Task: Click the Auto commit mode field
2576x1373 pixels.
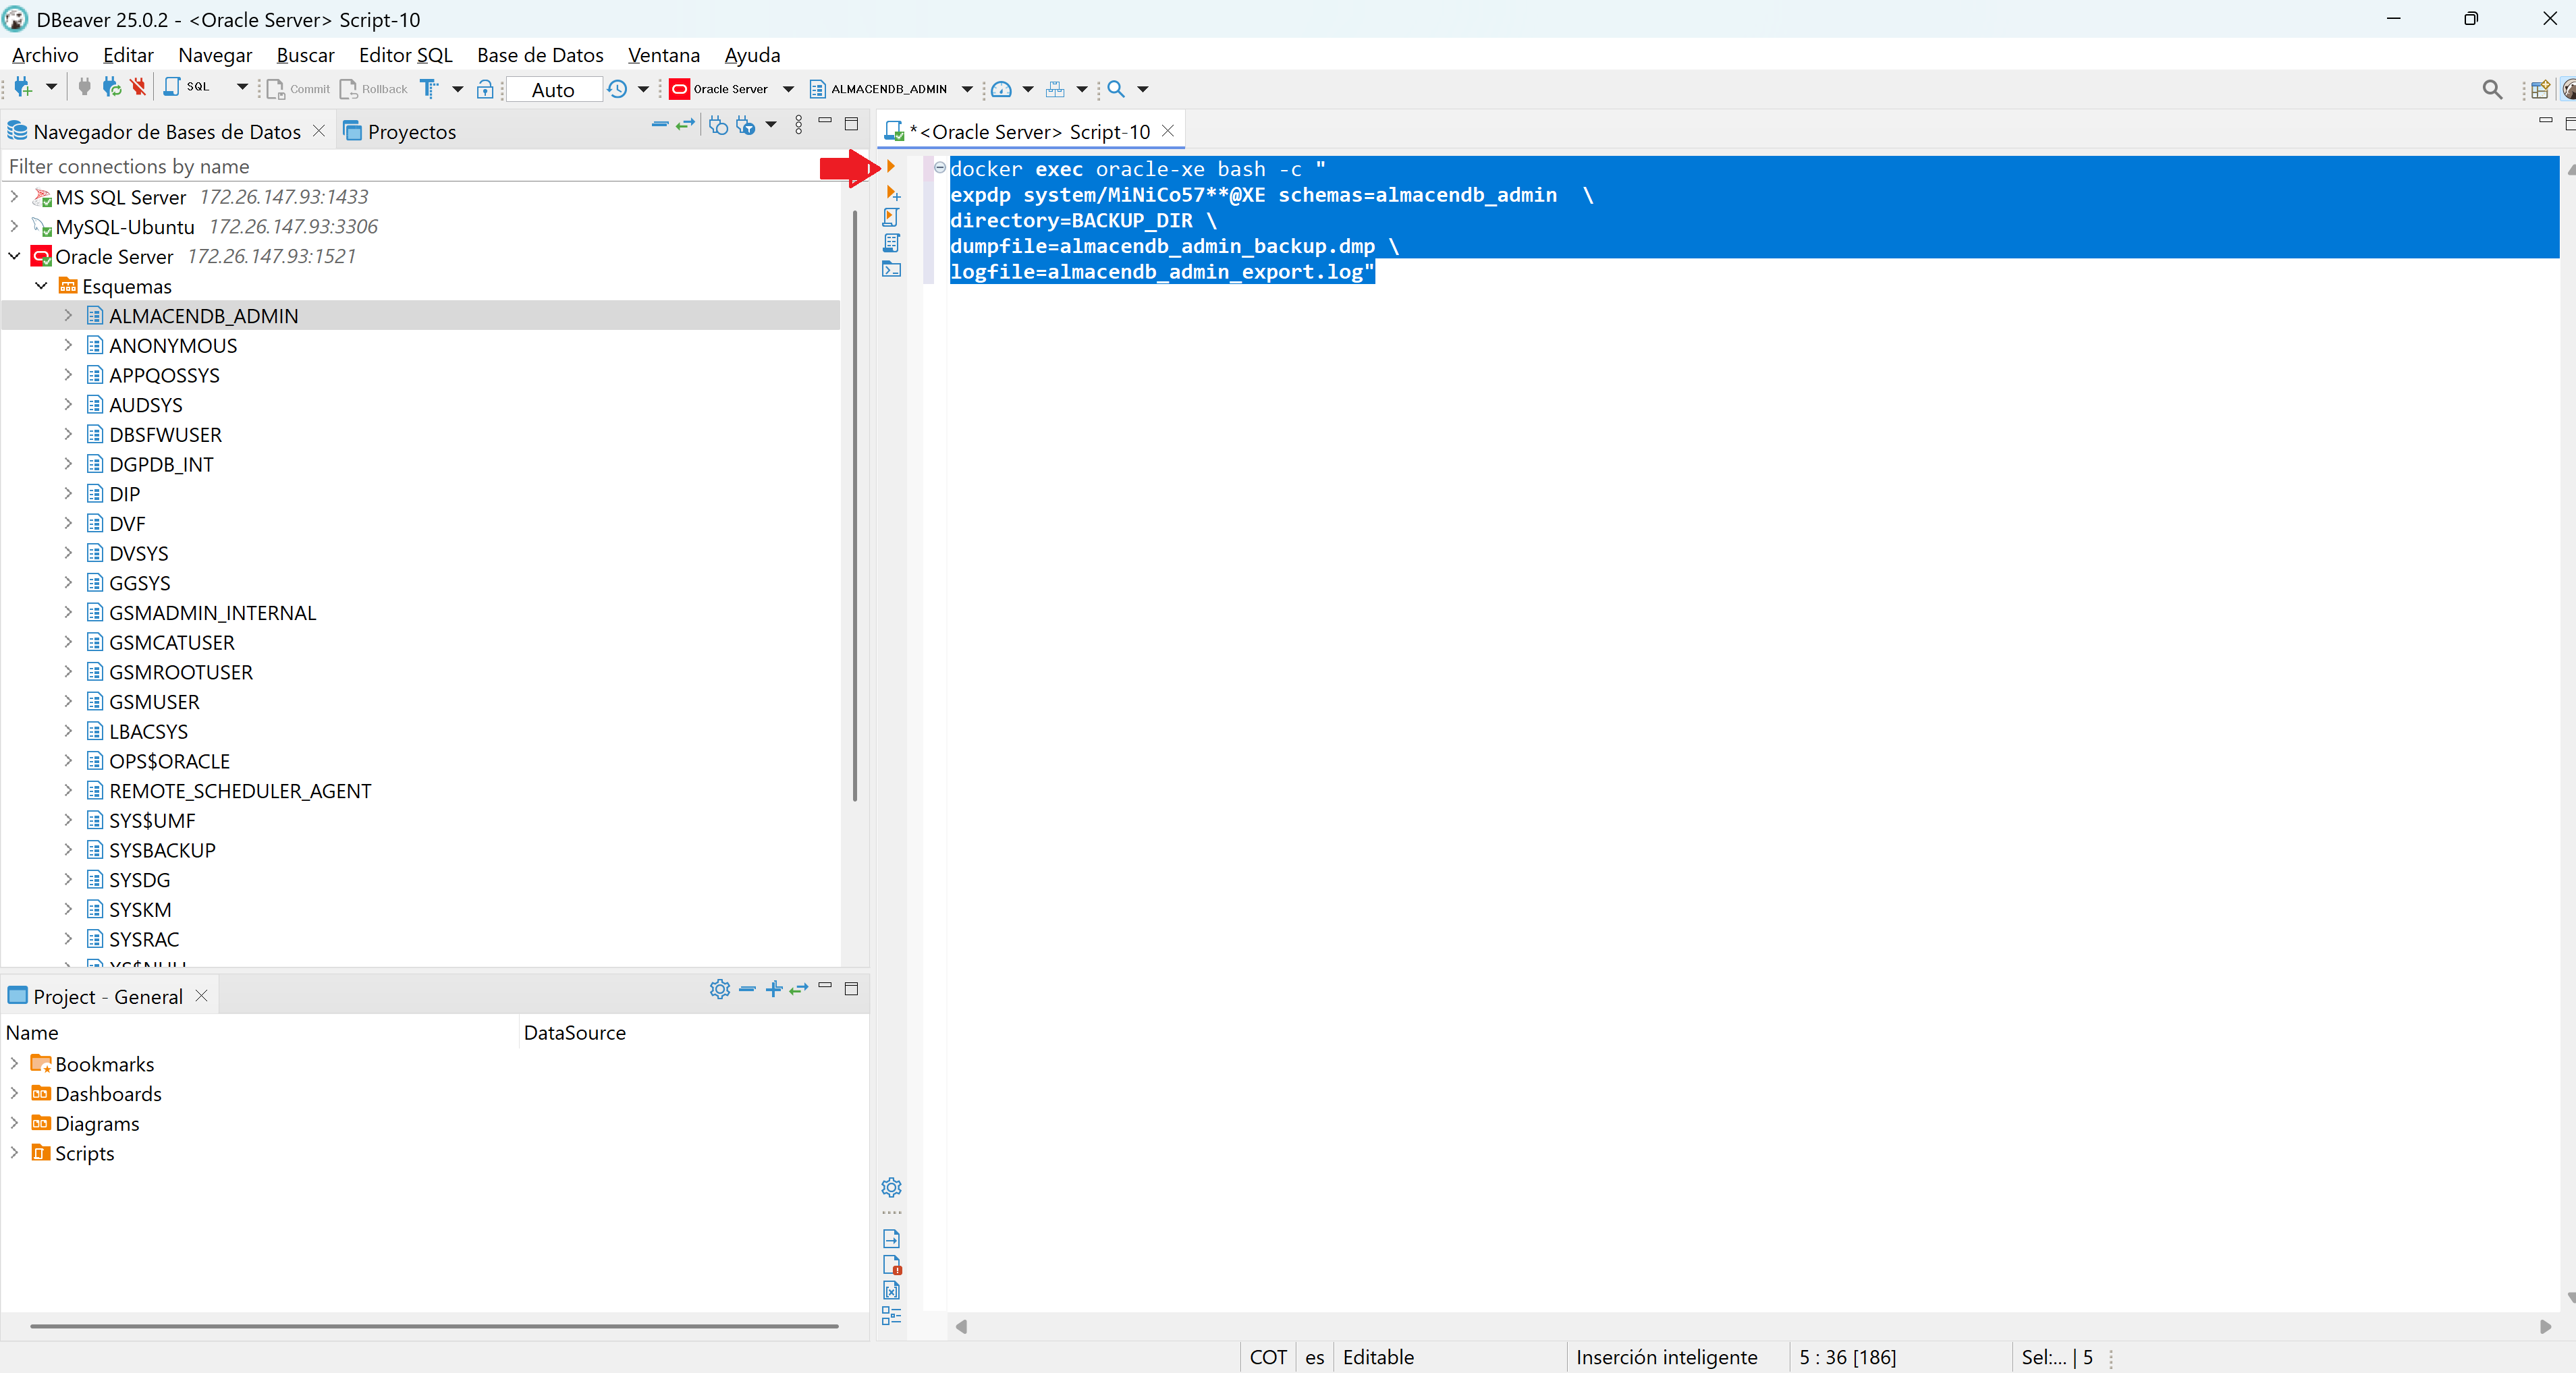Action: pos(553,90)
